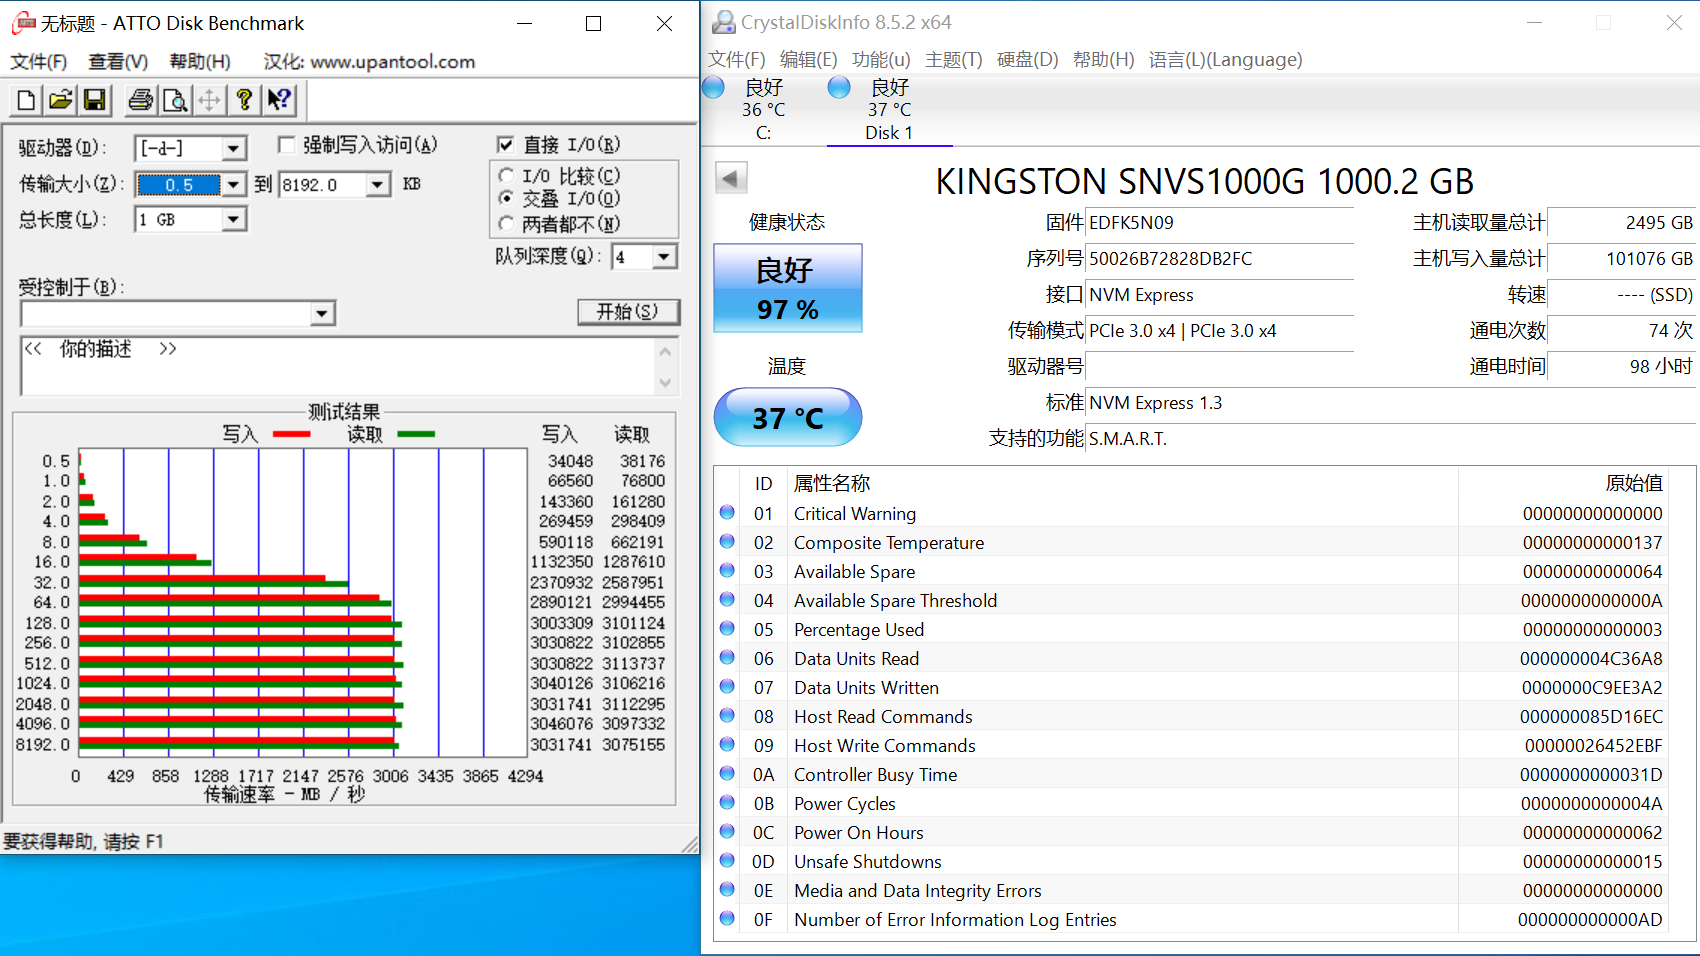Open the 队列深度 queue depth dropdown
1700x956 pixels.
665,257
